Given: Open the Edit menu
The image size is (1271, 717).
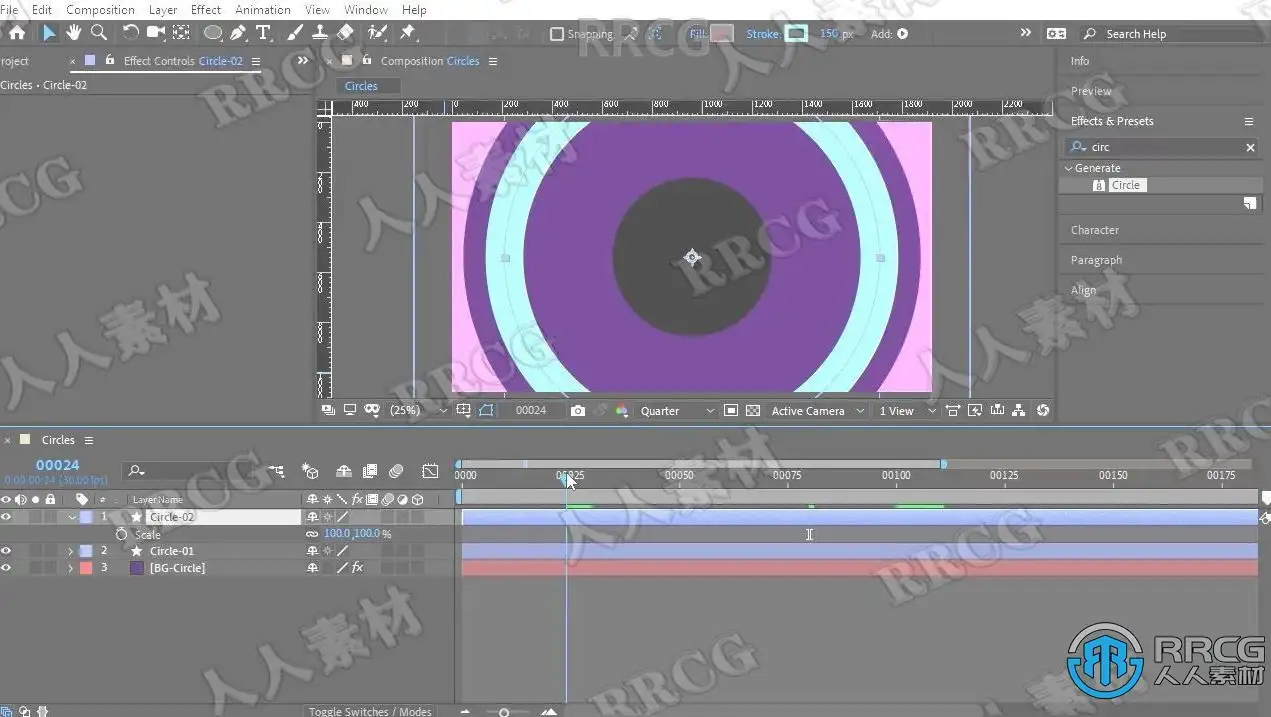Looking at the screenshot, I should coord(42,9).
